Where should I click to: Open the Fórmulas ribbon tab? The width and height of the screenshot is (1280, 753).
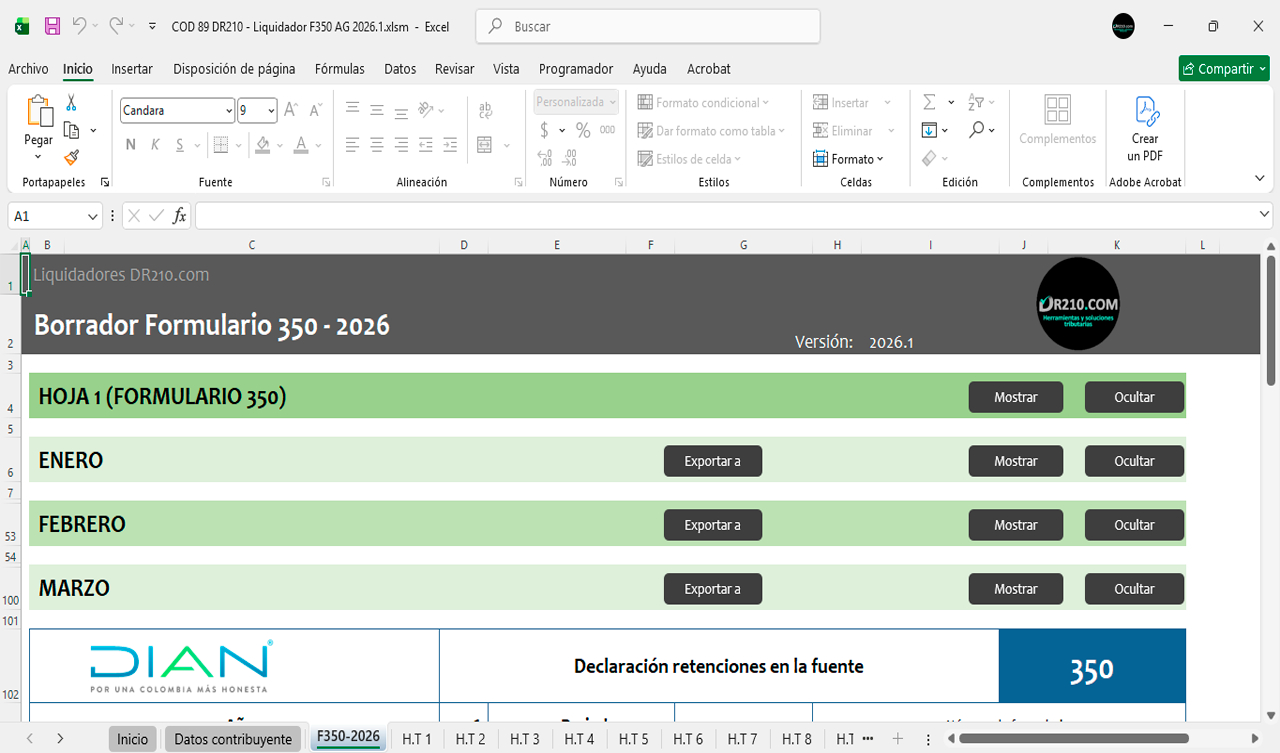click(x=339, y=69)
